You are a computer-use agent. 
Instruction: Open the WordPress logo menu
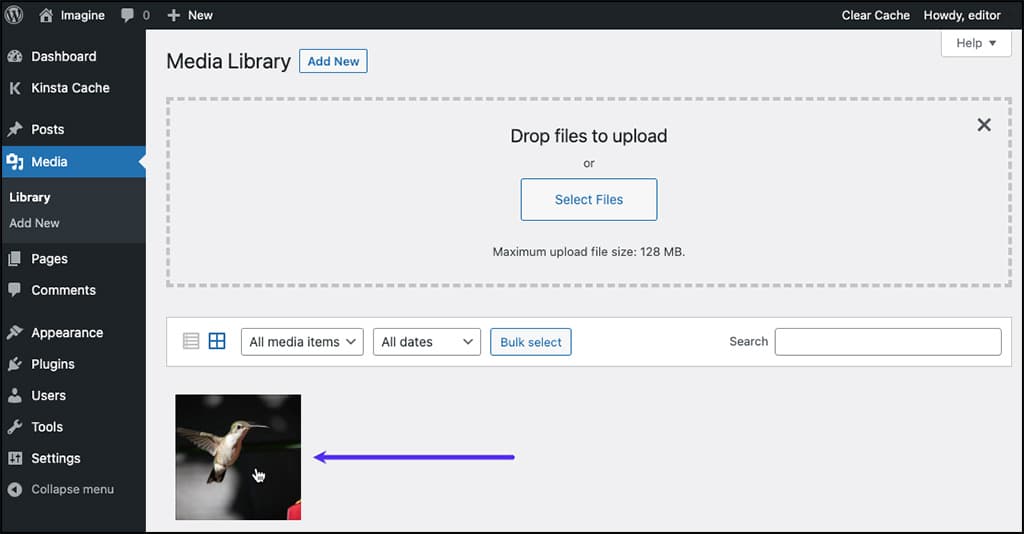pos(14,15)
